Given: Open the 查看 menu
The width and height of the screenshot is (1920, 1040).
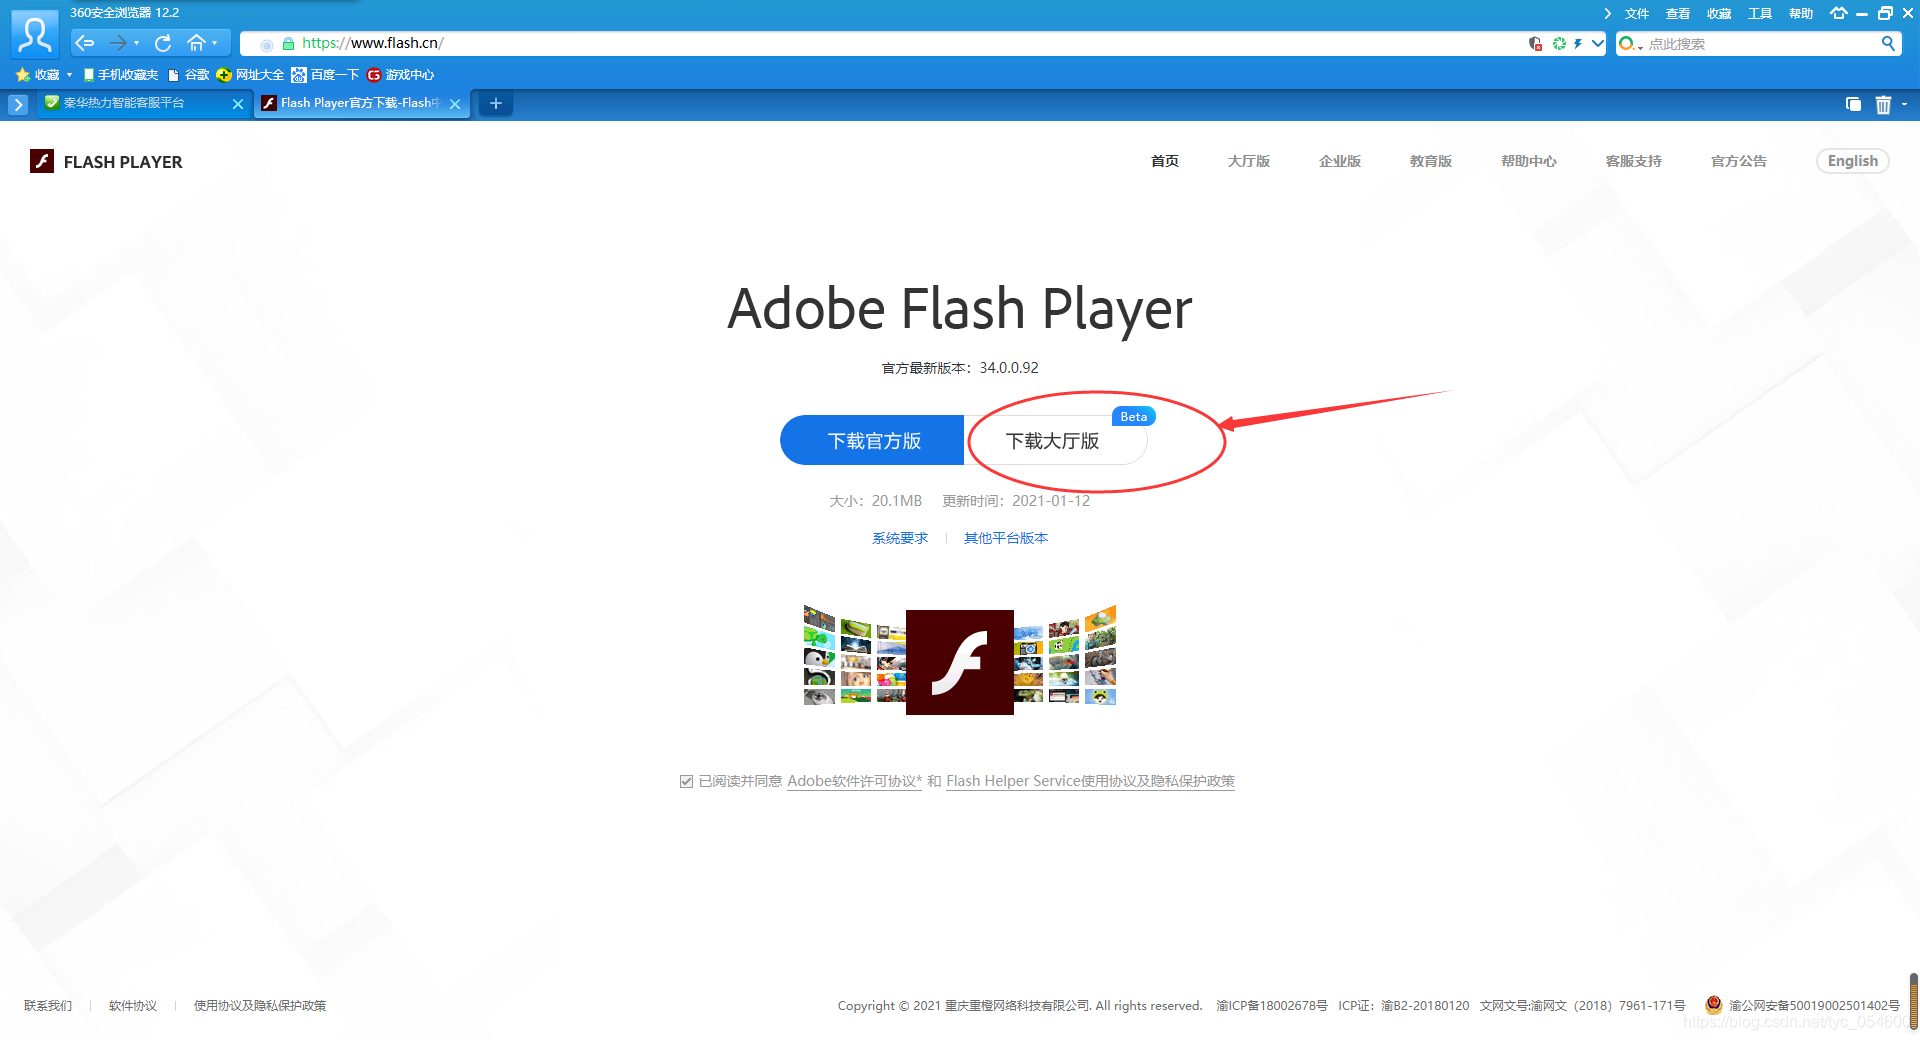Looking at the screenshot, I should coord(1678,14).
